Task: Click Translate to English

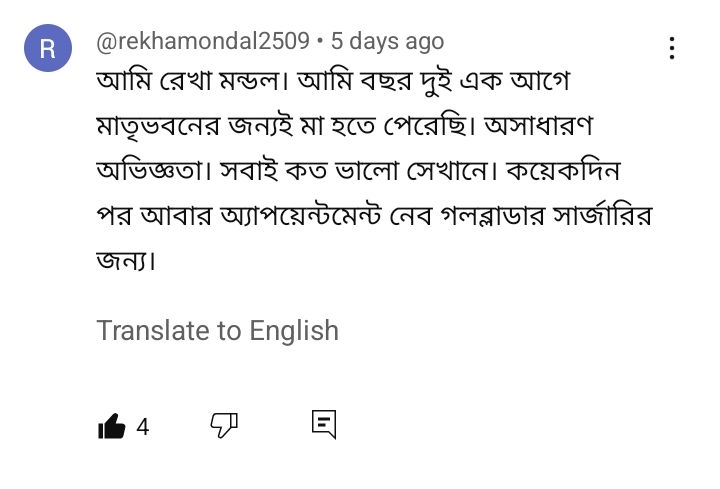Action: (218, 331)
